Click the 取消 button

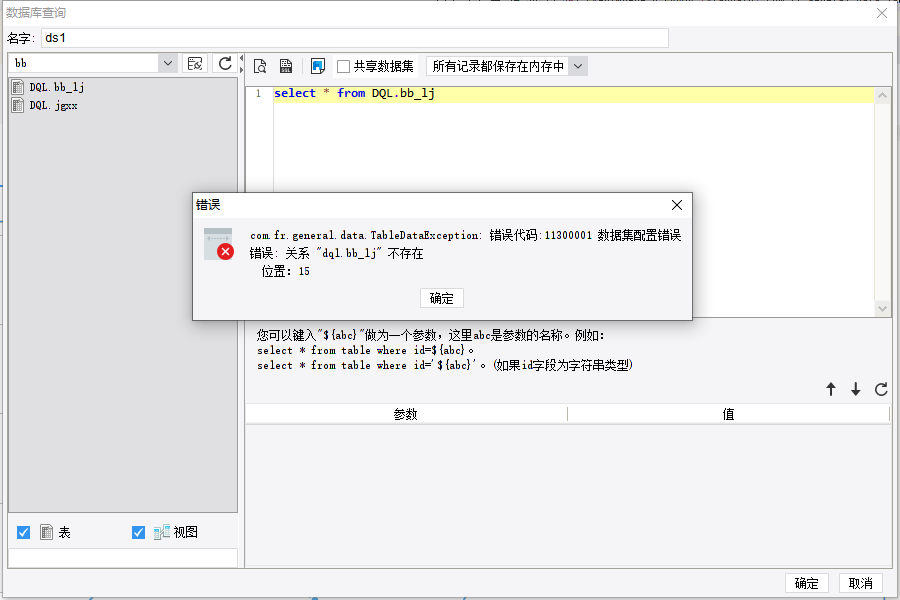(x=860, y=584)
